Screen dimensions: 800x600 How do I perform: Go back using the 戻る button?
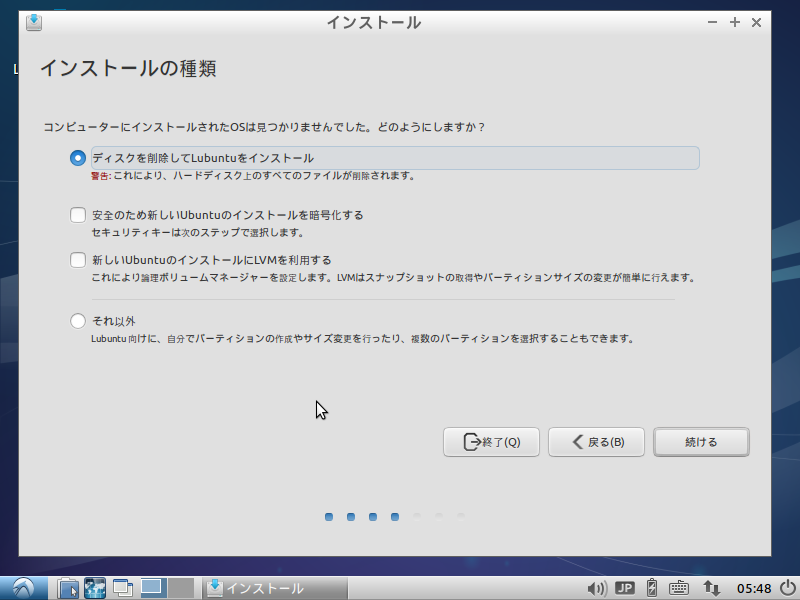point(596,442)
